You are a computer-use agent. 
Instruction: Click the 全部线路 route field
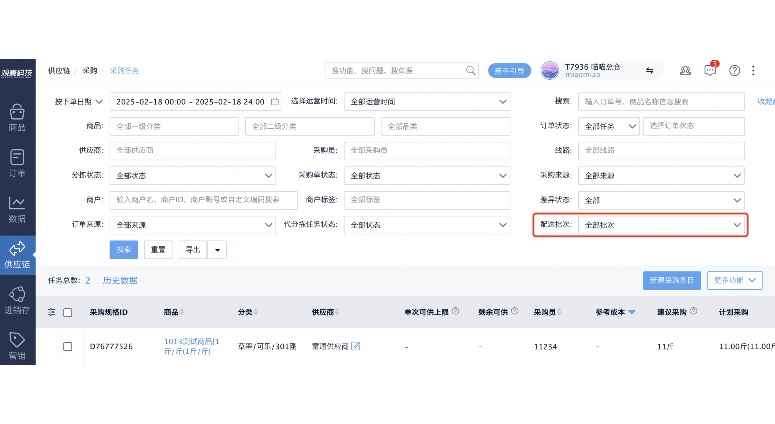pos(661,151)
